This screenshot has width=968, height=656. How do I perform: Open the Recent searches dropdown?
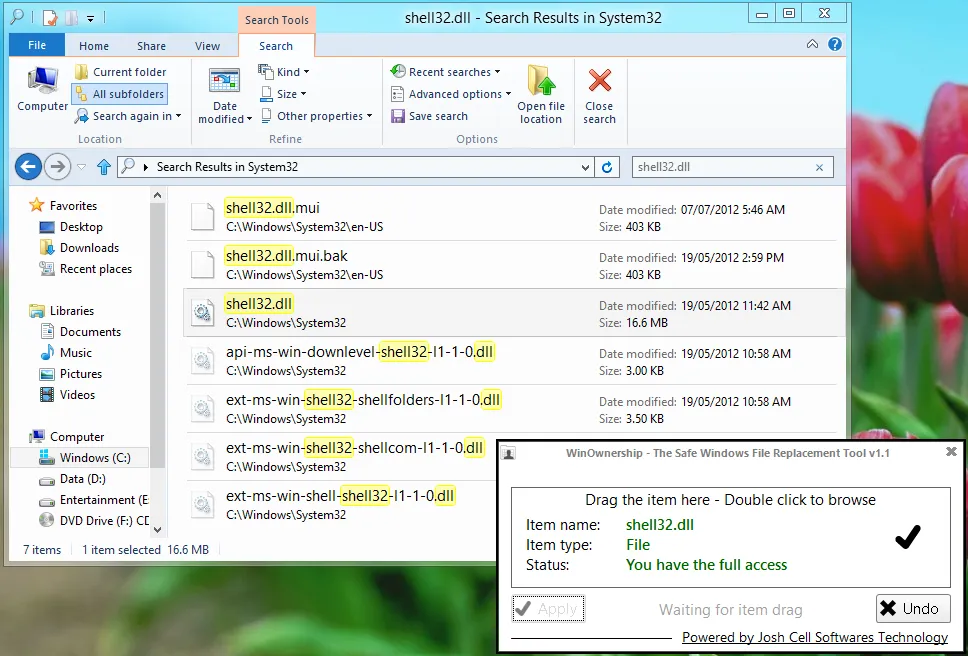pos(446,72)
